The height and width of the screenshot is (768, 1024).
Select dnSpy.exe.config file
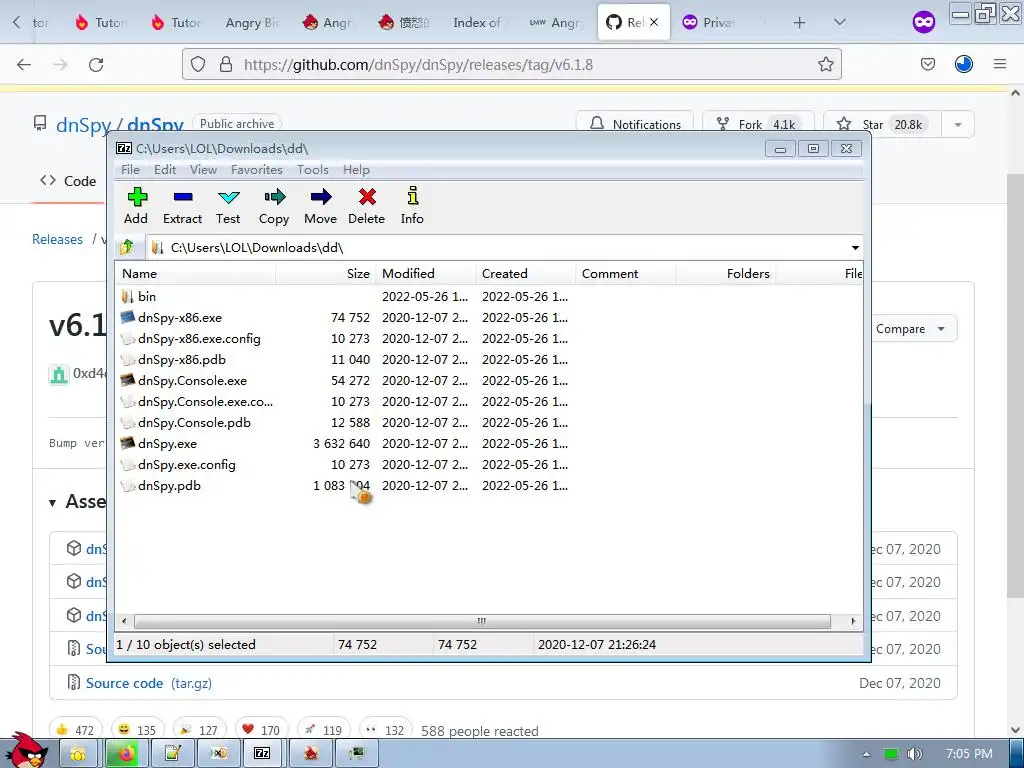[x=178, y=464]
